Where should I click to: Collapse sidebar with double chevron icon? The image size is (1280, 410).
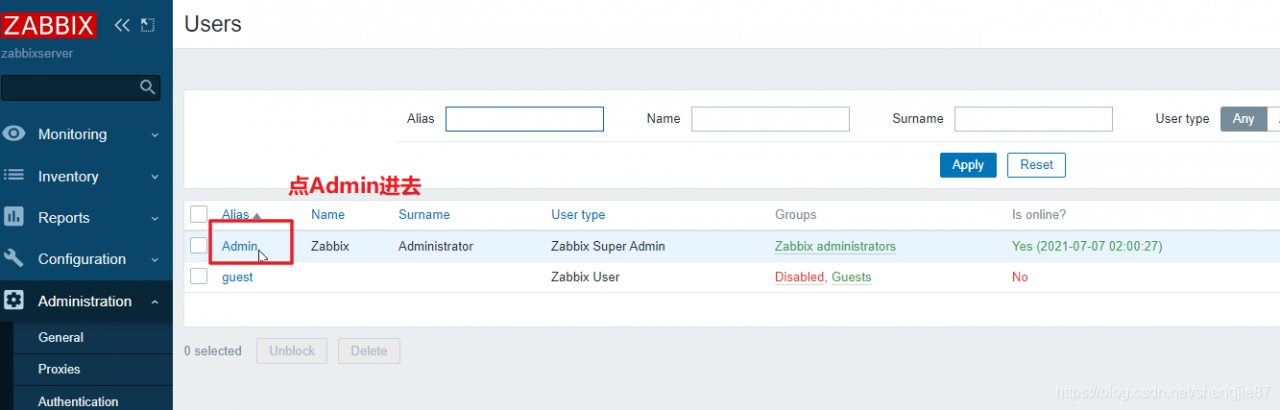122,25
